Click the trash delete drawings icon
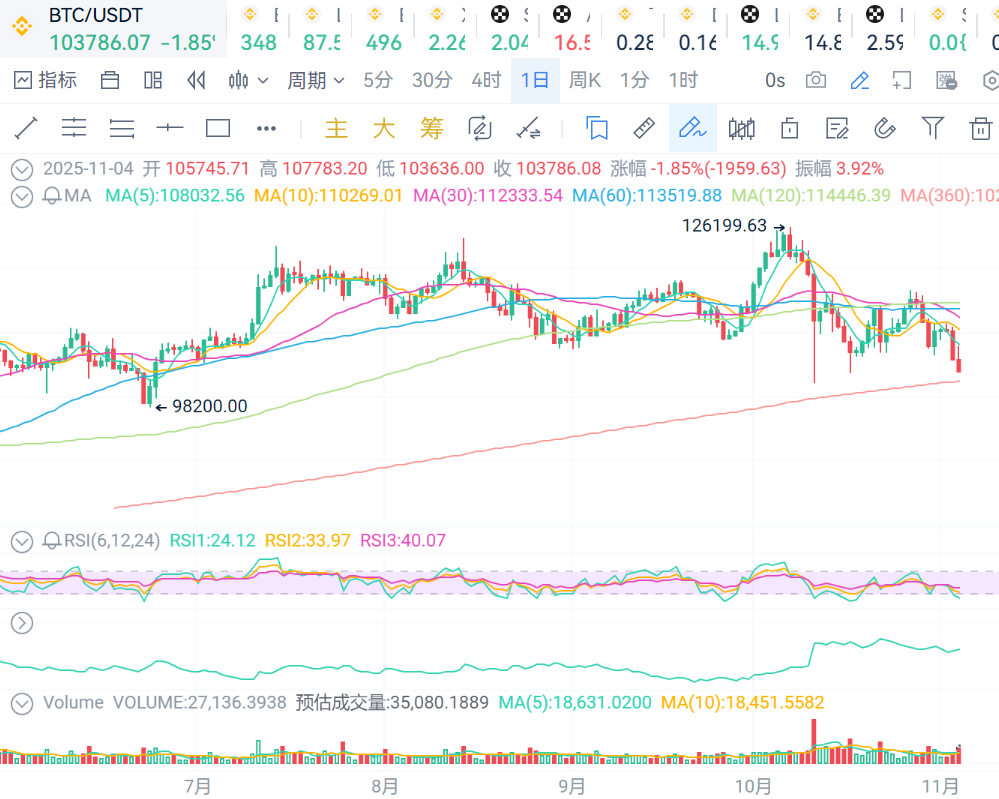 [x=980, y=128]
